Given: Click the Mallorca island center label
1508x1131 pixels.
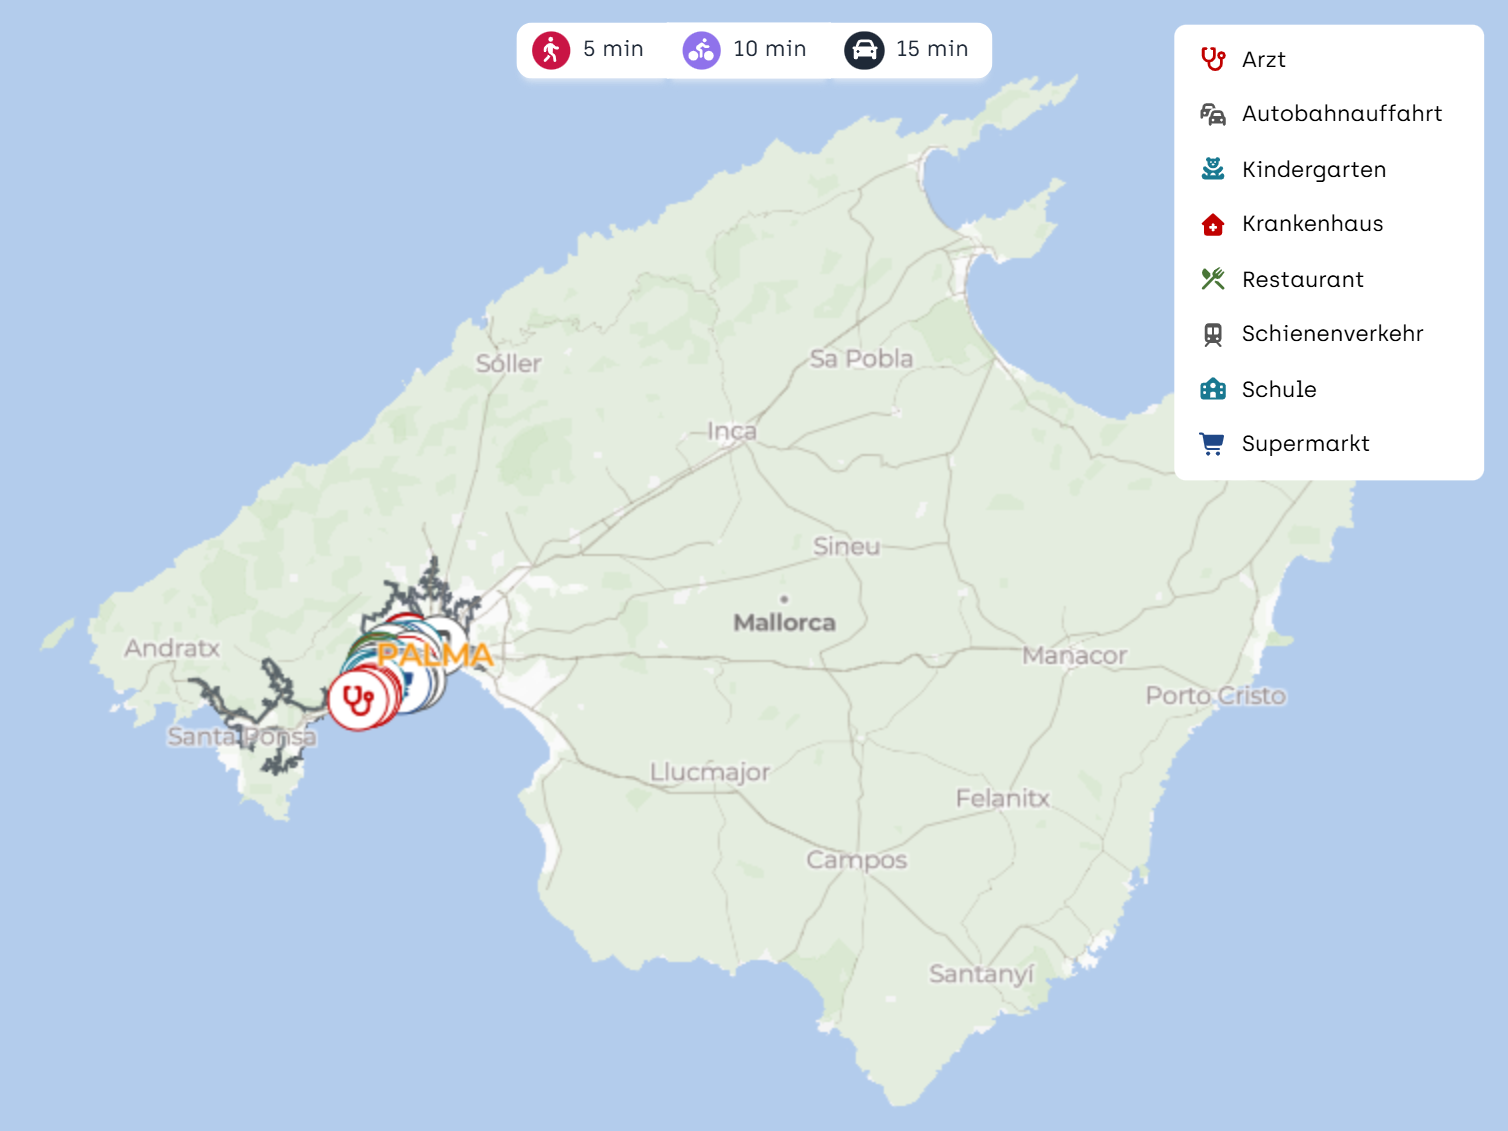Looking at the screenshot, I should (x=784, y=623).
